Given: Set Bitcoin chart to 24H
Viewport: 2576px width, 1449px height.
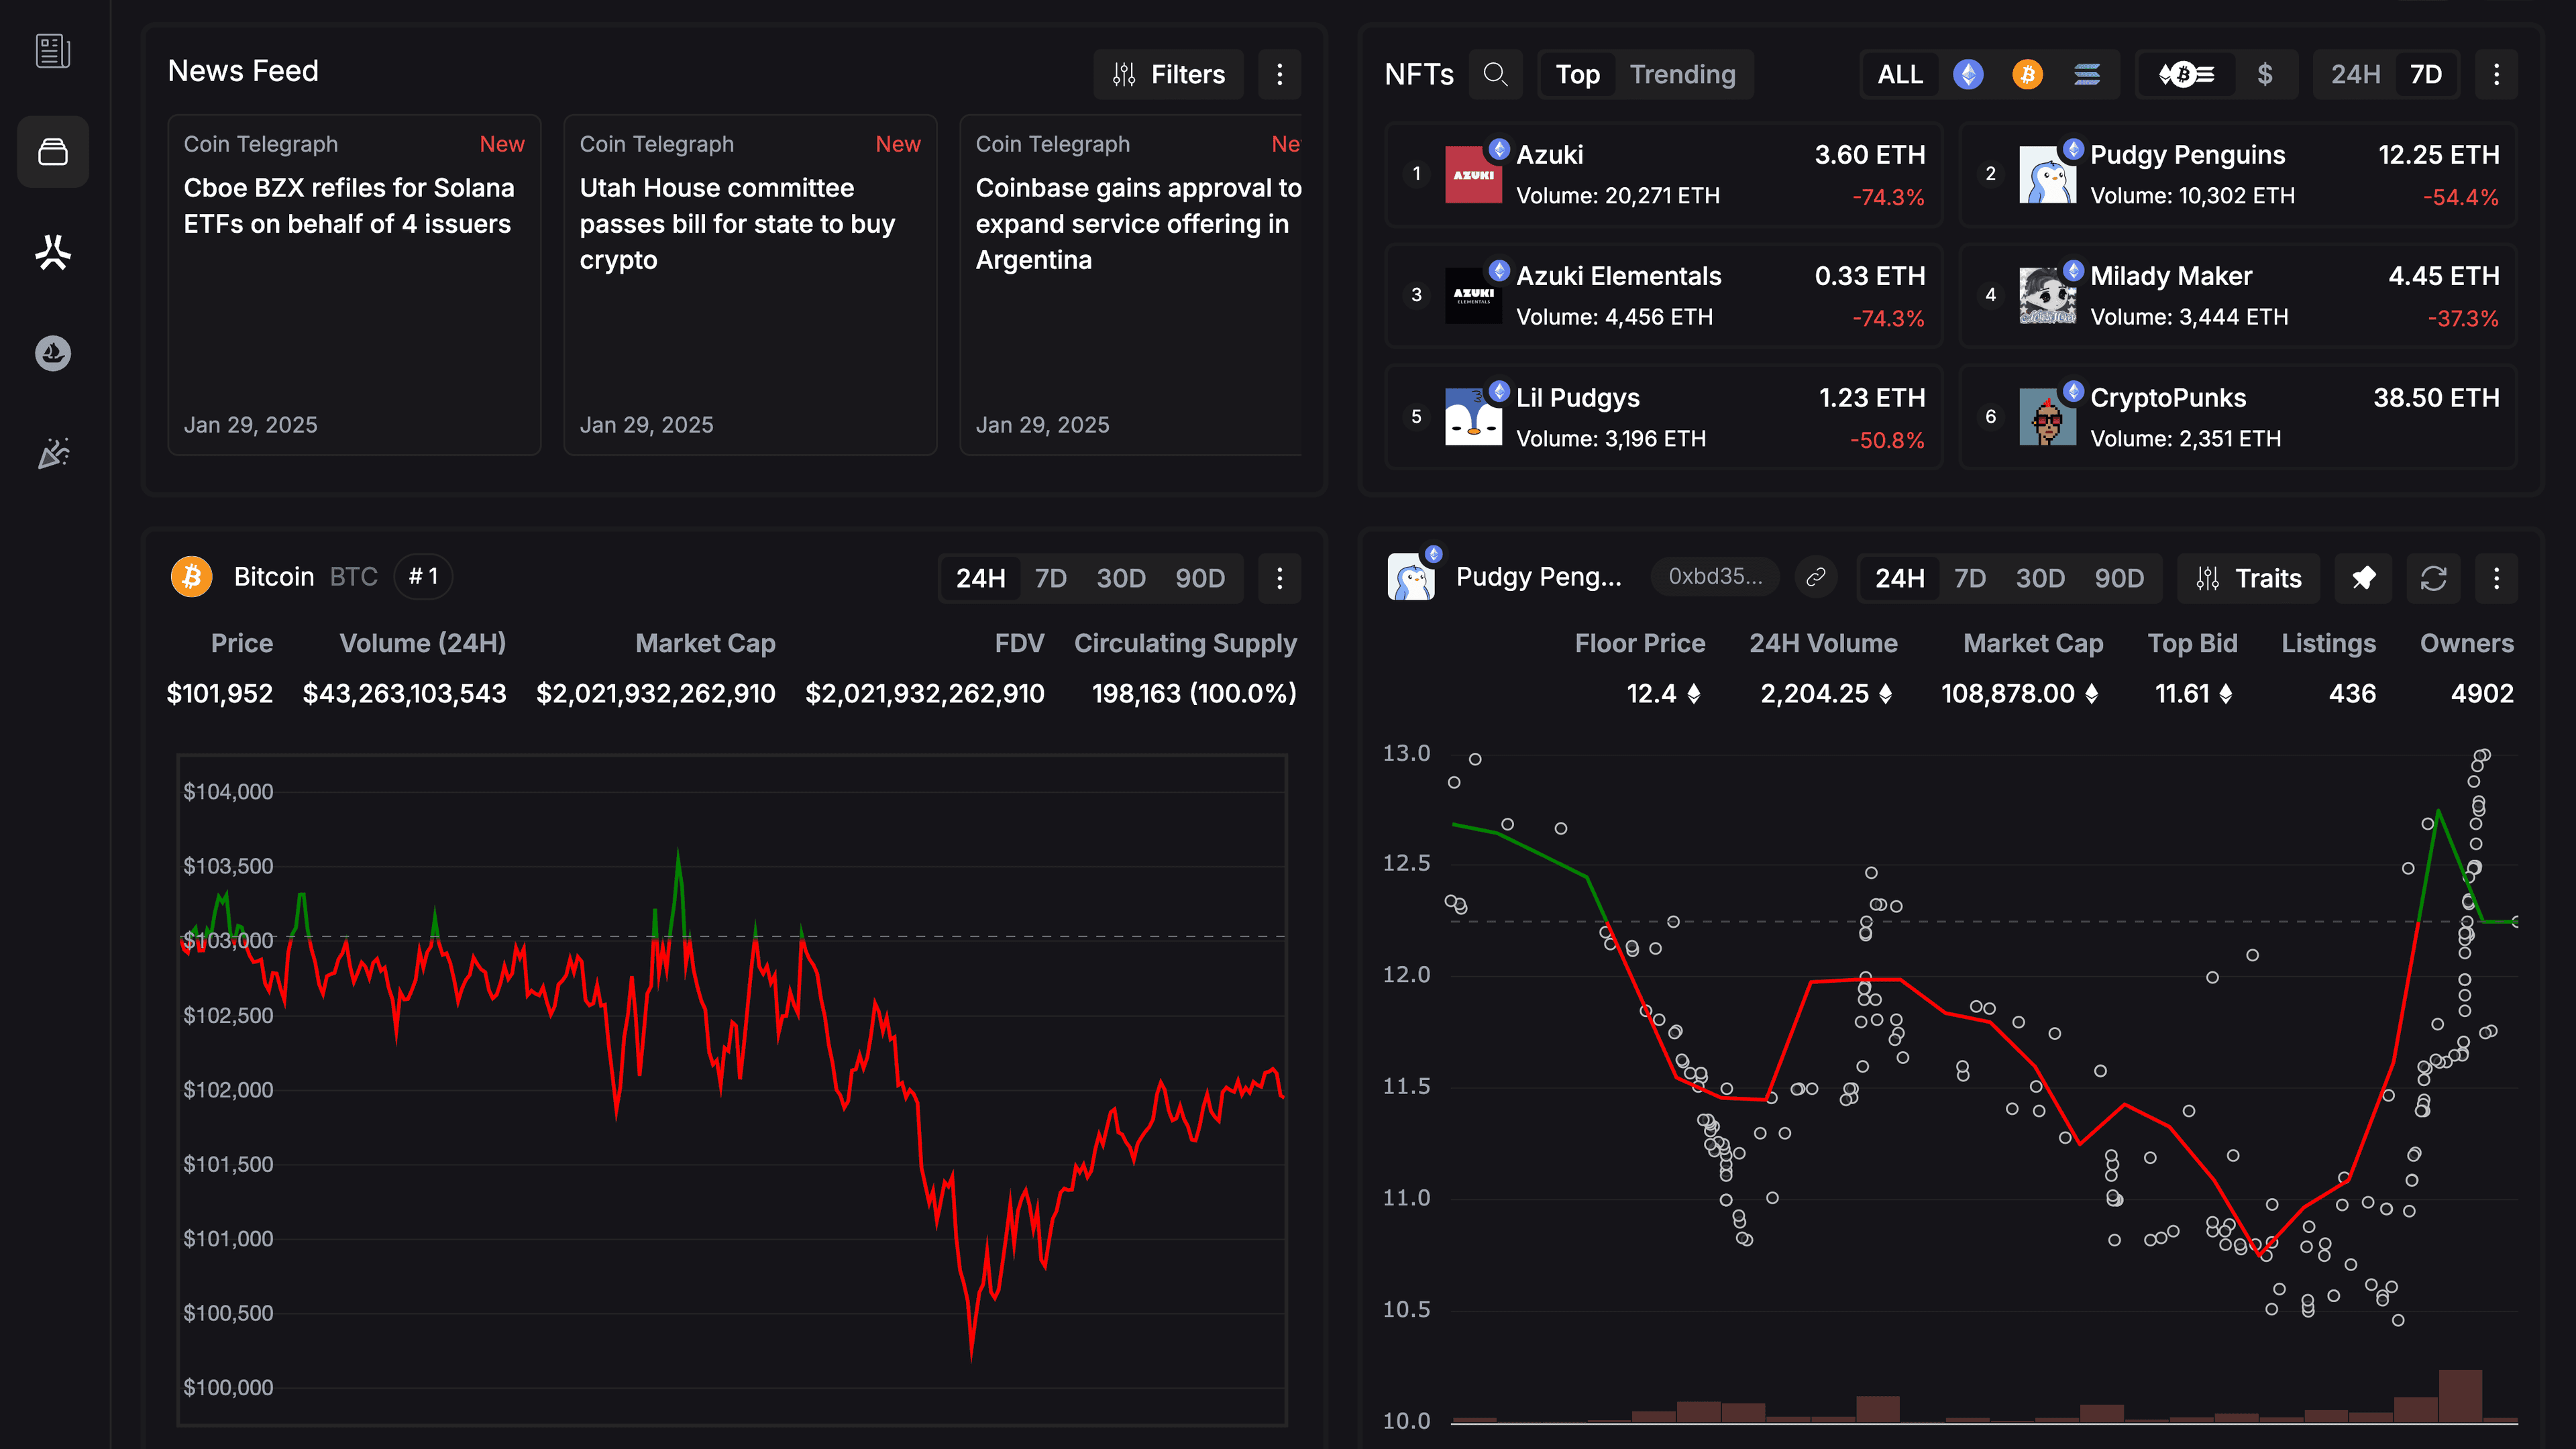Looking at the screenshot, I should 980,578.
